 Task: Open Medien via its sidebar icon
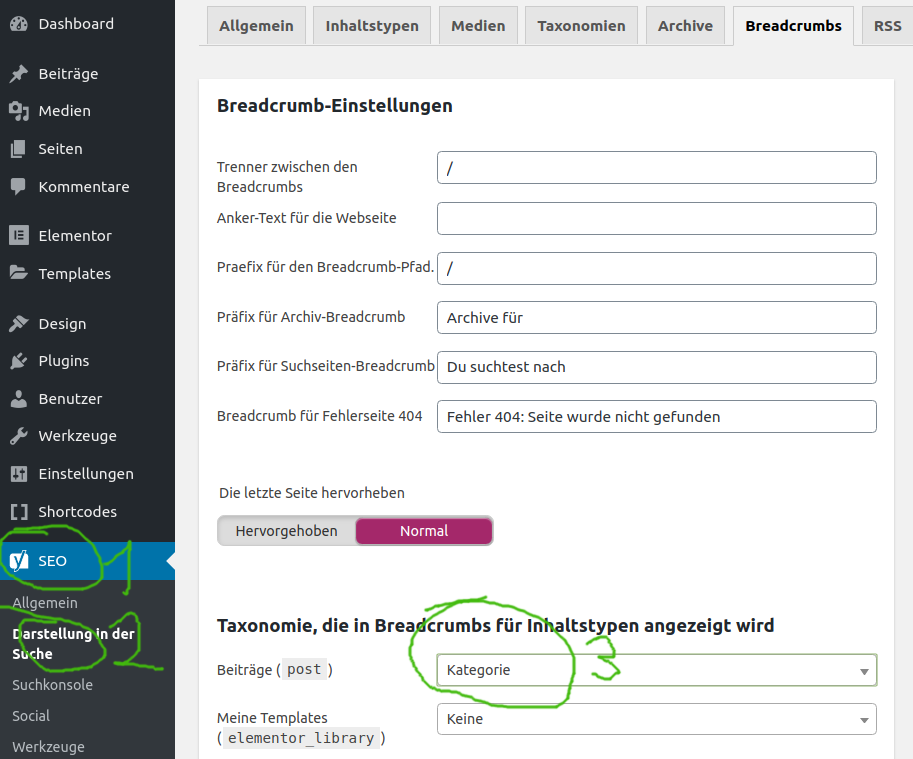point(18,111)
